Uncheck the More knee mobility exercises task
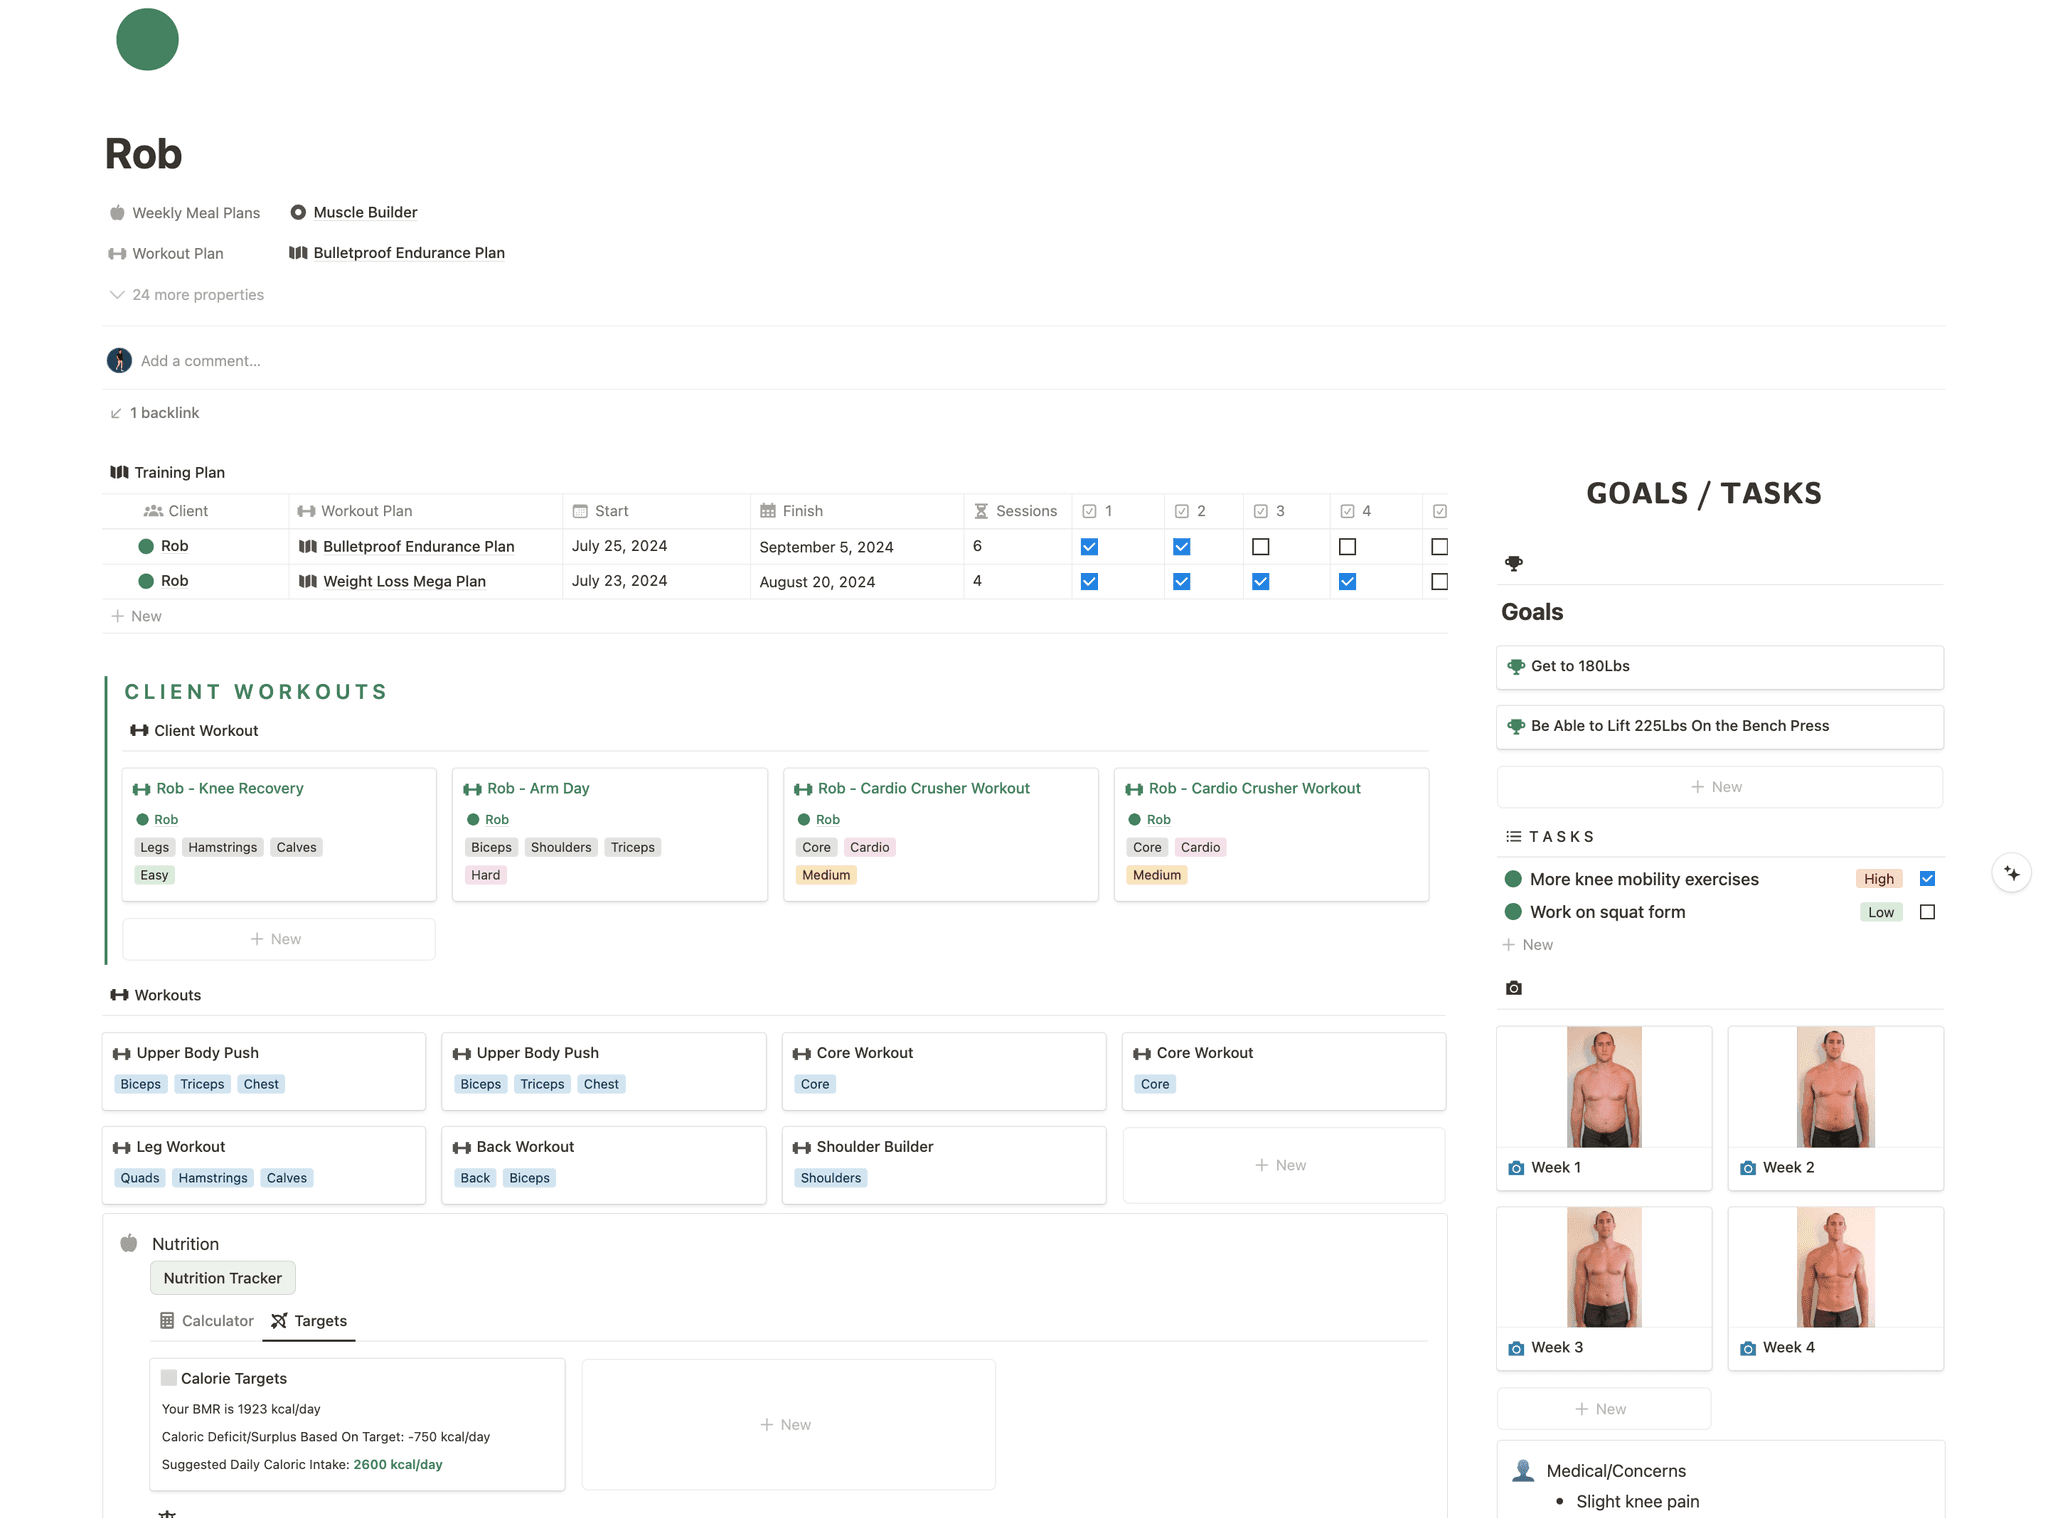 (x=1928, y=878)
